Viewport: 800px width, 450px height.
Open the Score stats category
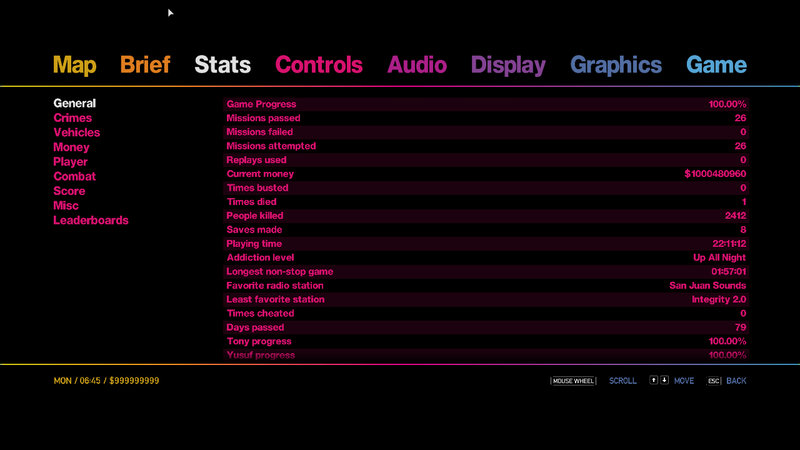click(x=69, y=191)
